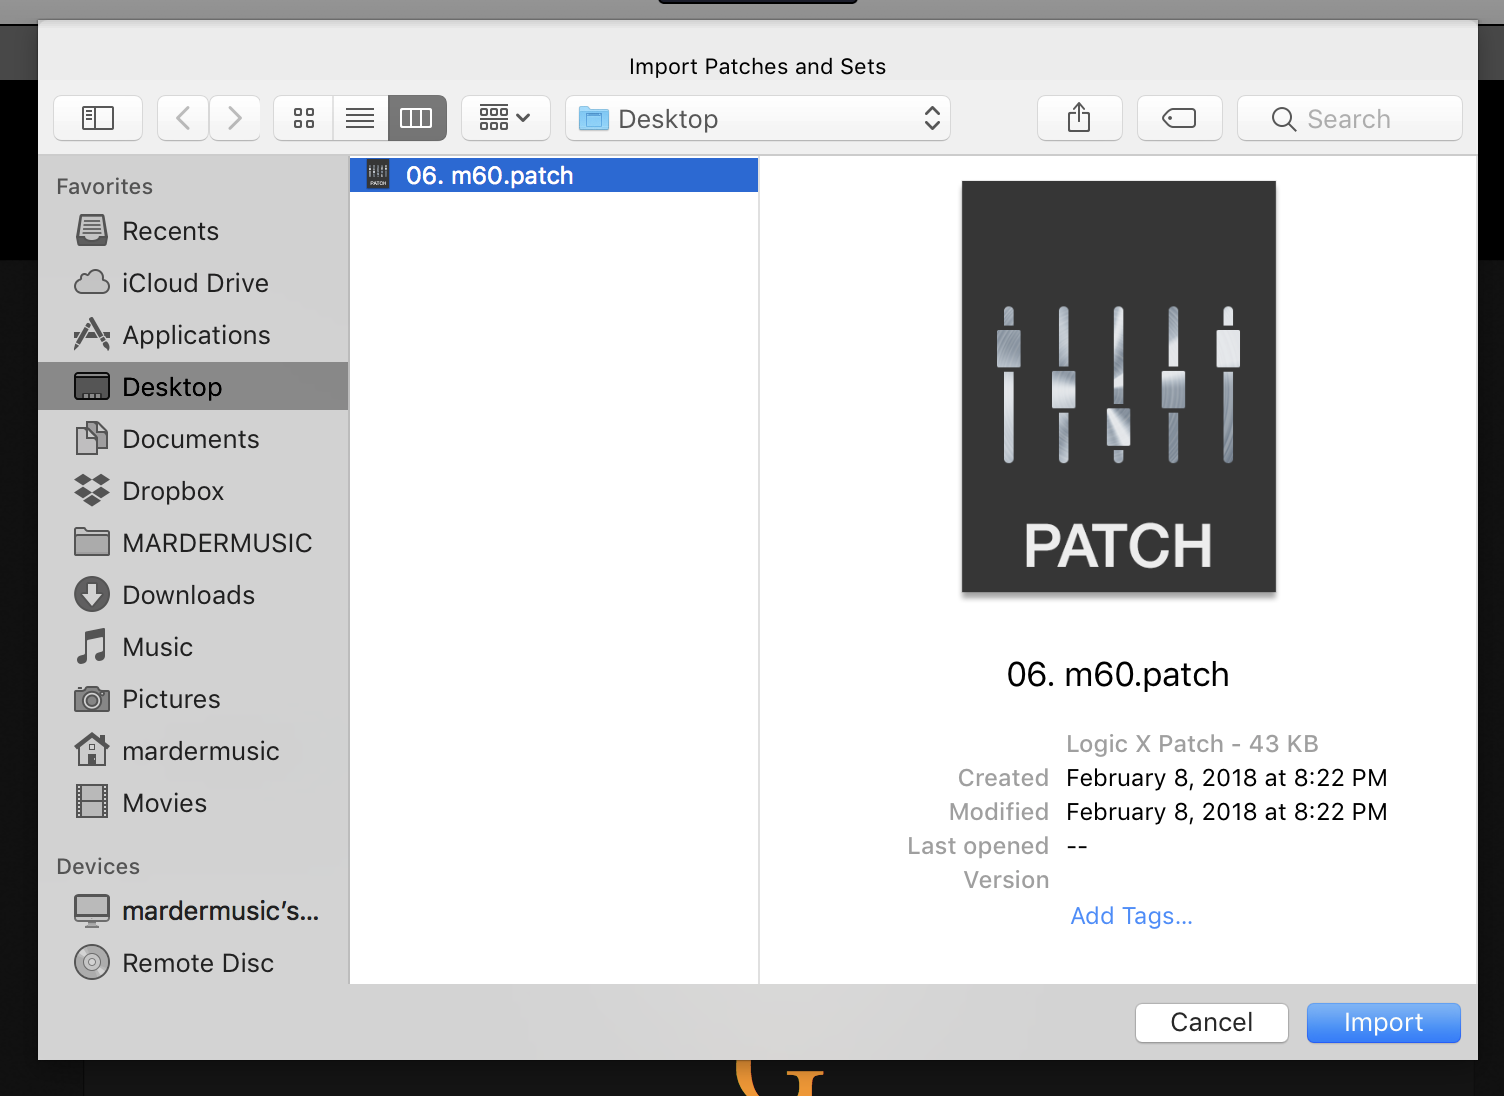Open Recents in the sidebar
1504x1096 pixels.
point(170,231)
